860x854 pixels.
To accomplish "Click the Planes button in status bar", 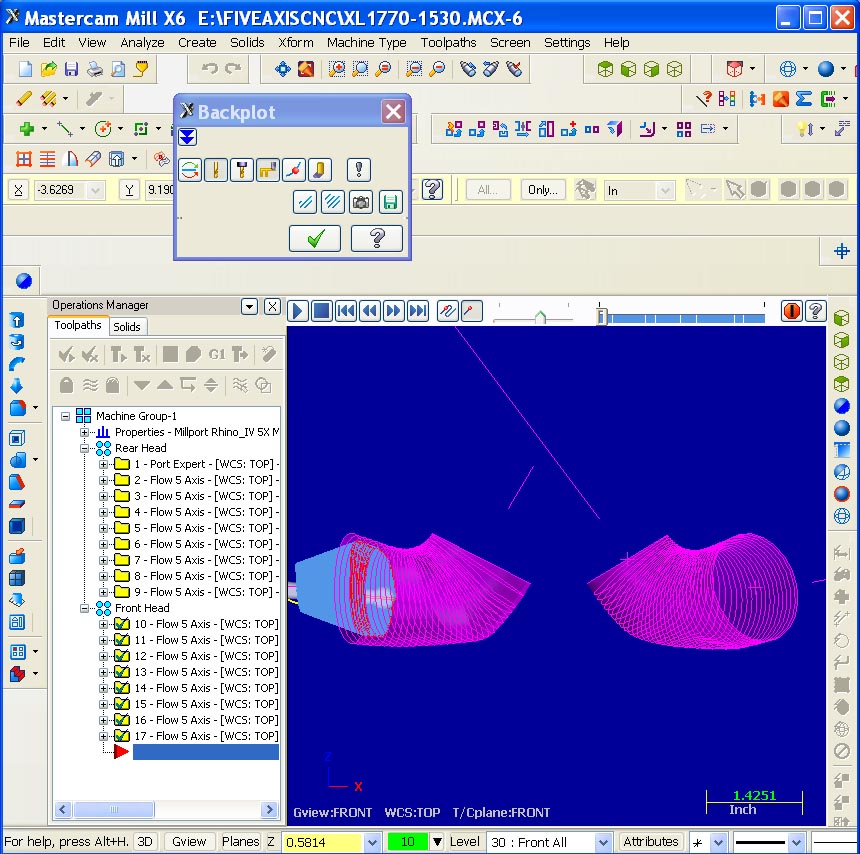I will click(240, 842).
